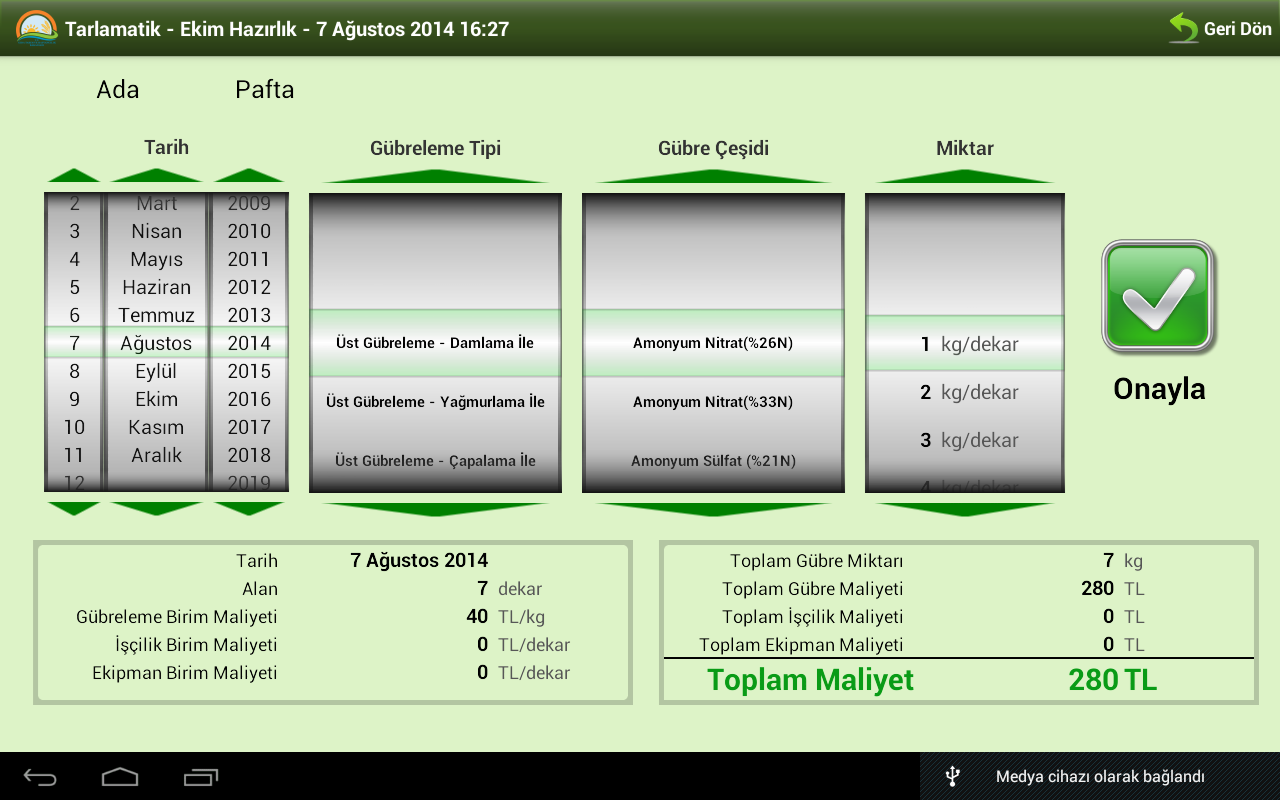The height and width of the screenshot is (800, 1280).
Task: Click up arrow above Gübreleme Tipi wheel
Action: coord(435,175)
